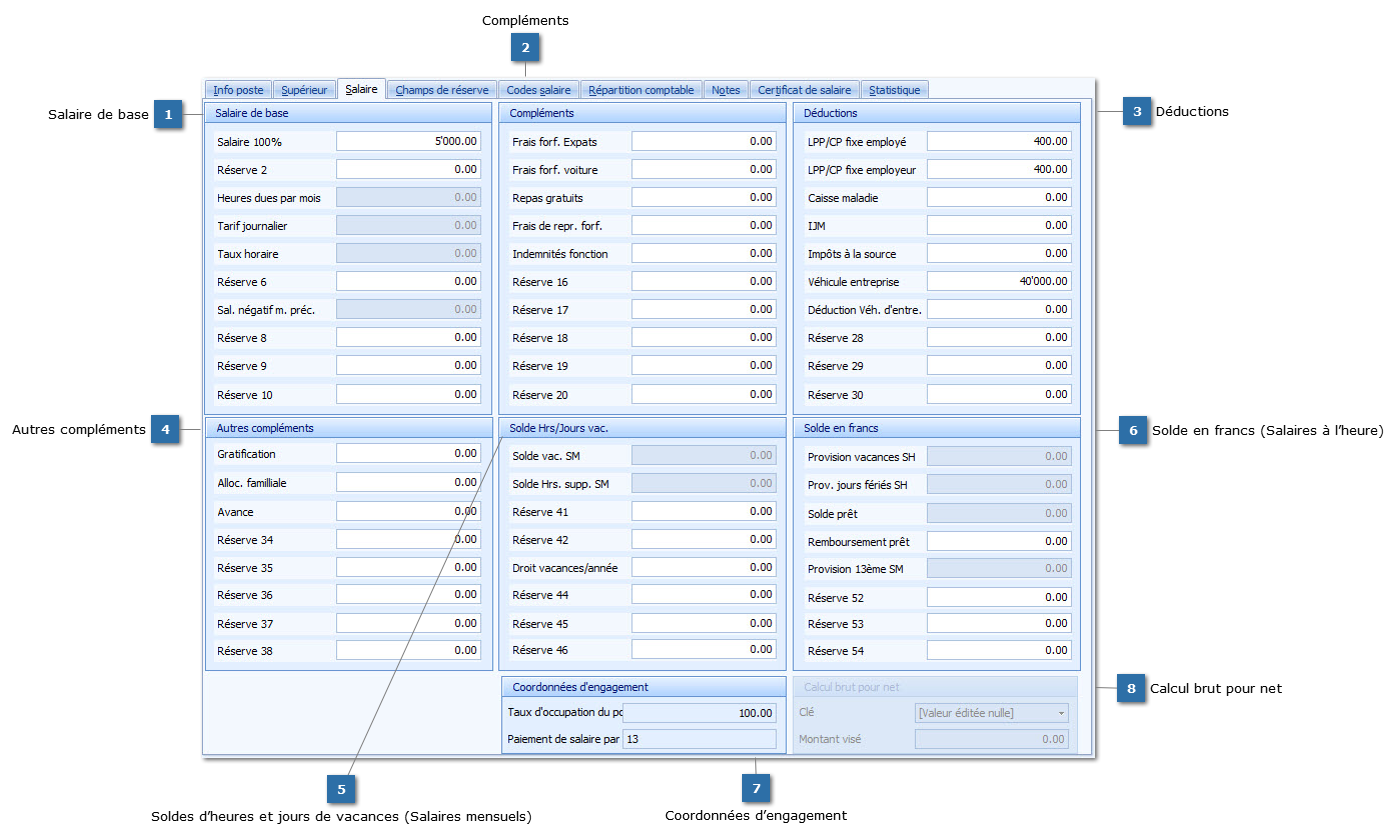Viewport: 1400px width, 840px height.
Task: Select the Répartition comptable tab
Action: 641,90
